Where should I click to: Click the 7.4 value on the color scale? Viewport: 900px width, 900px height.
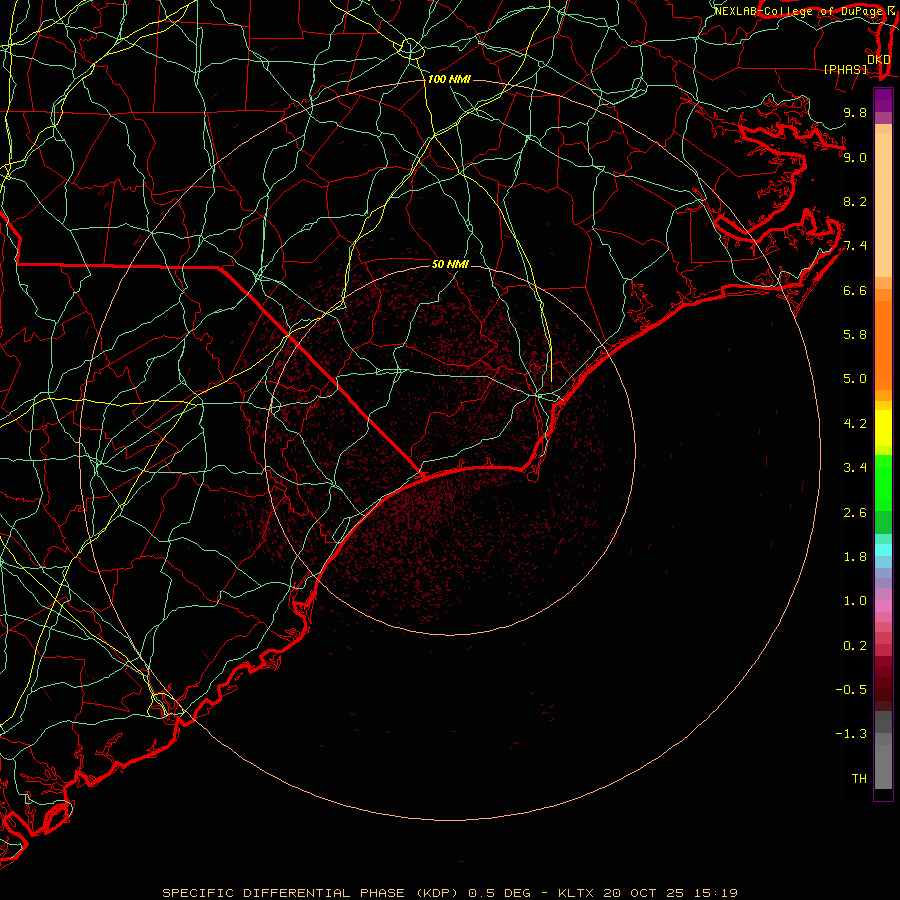coord(855,246)
